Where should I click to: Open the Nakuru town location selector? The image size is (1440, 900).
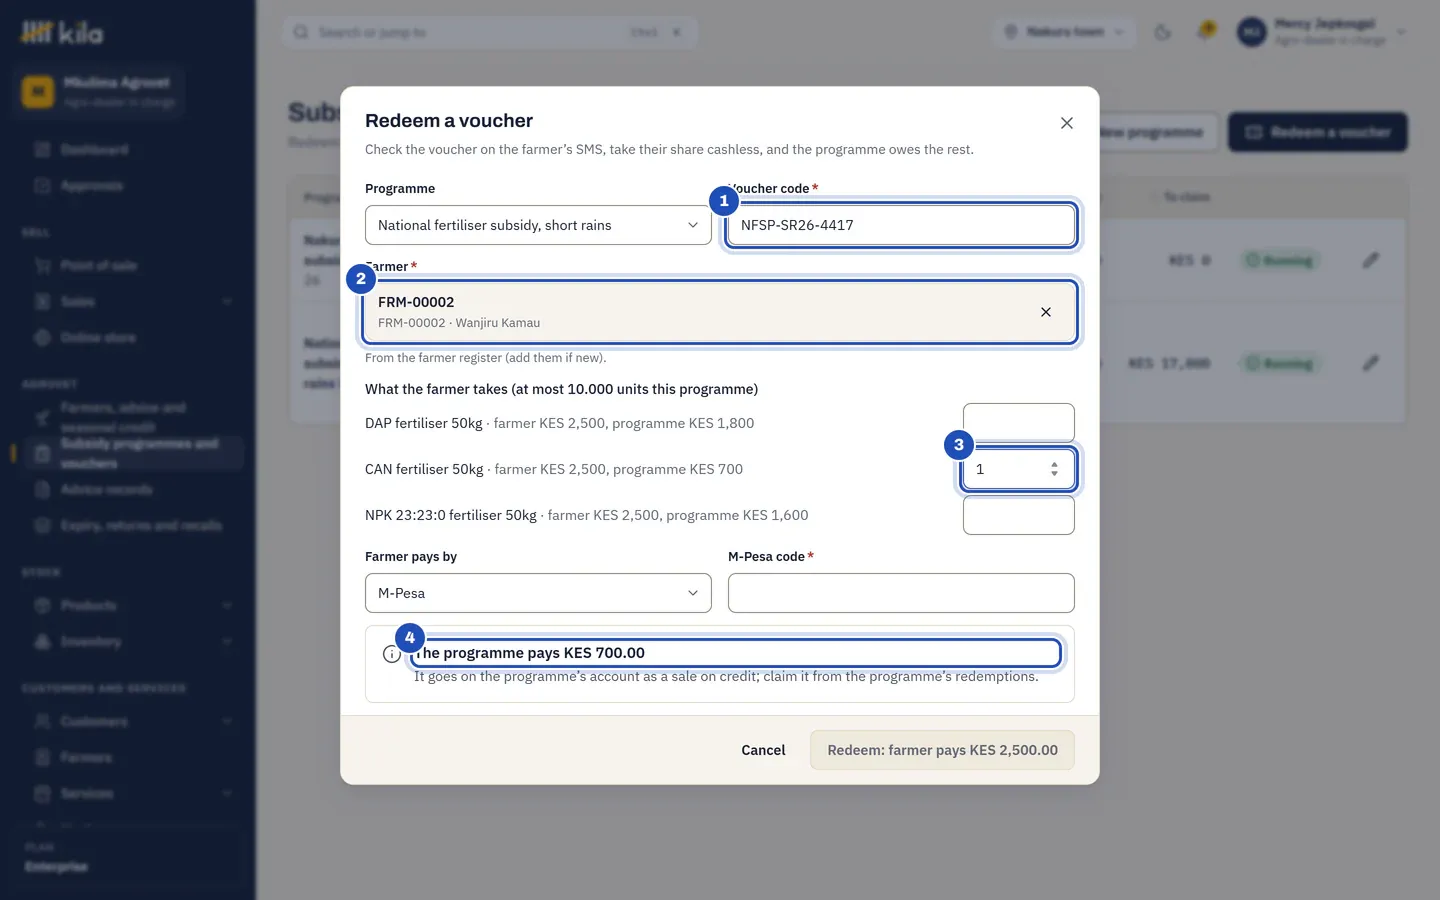pyautogui.click(x=1064, y=32)
